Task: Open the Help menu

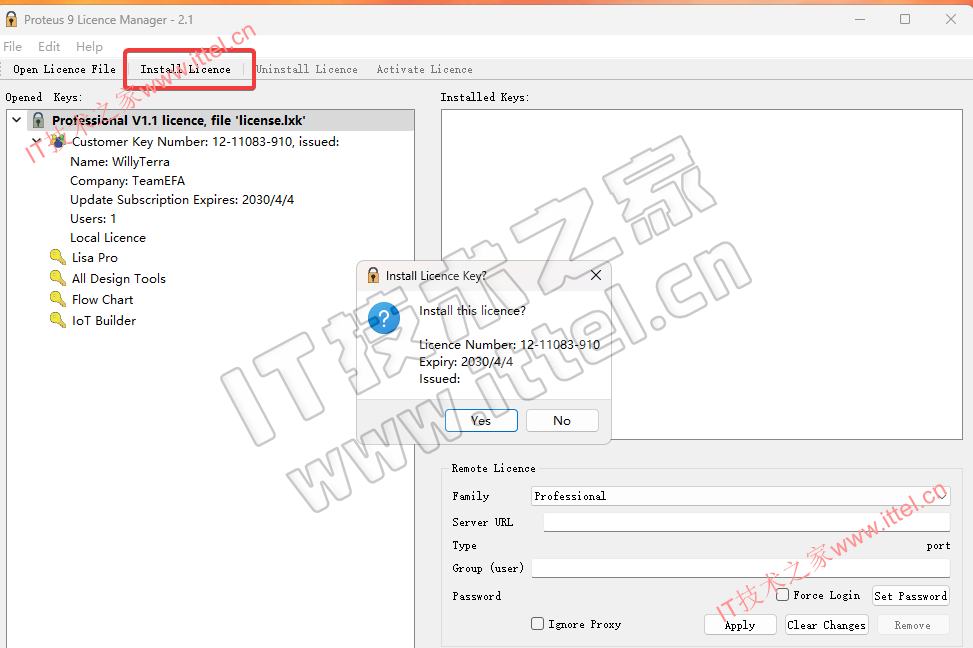Action: tap(89, 47)
